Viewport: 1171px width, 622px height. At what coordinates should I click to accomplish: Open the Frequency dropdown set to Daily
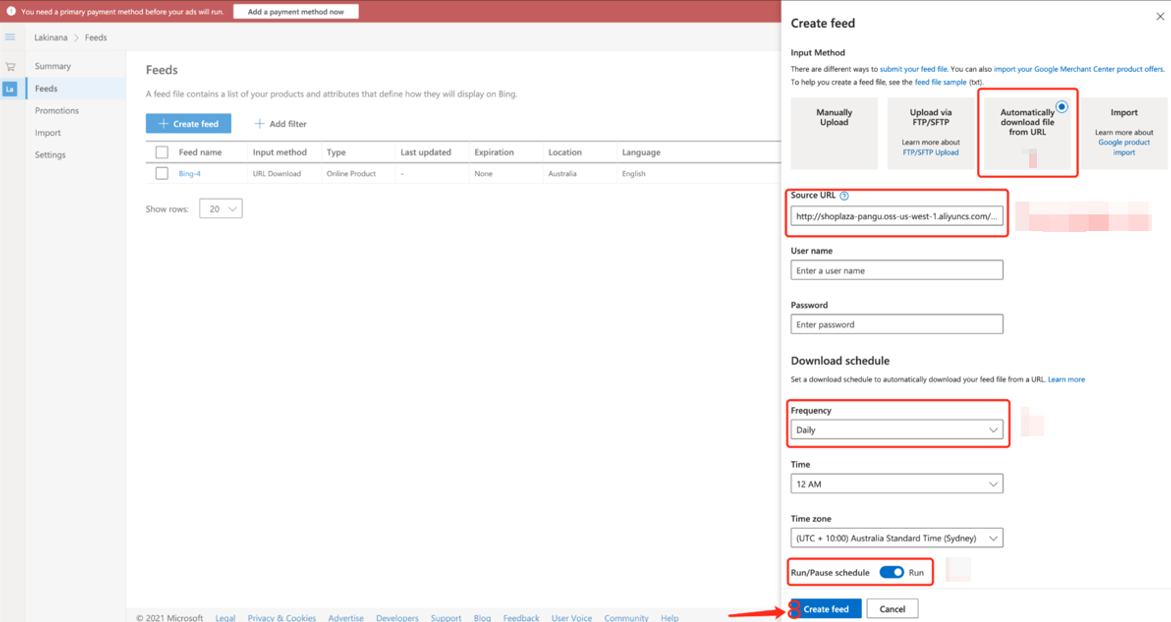pos(896,430)
